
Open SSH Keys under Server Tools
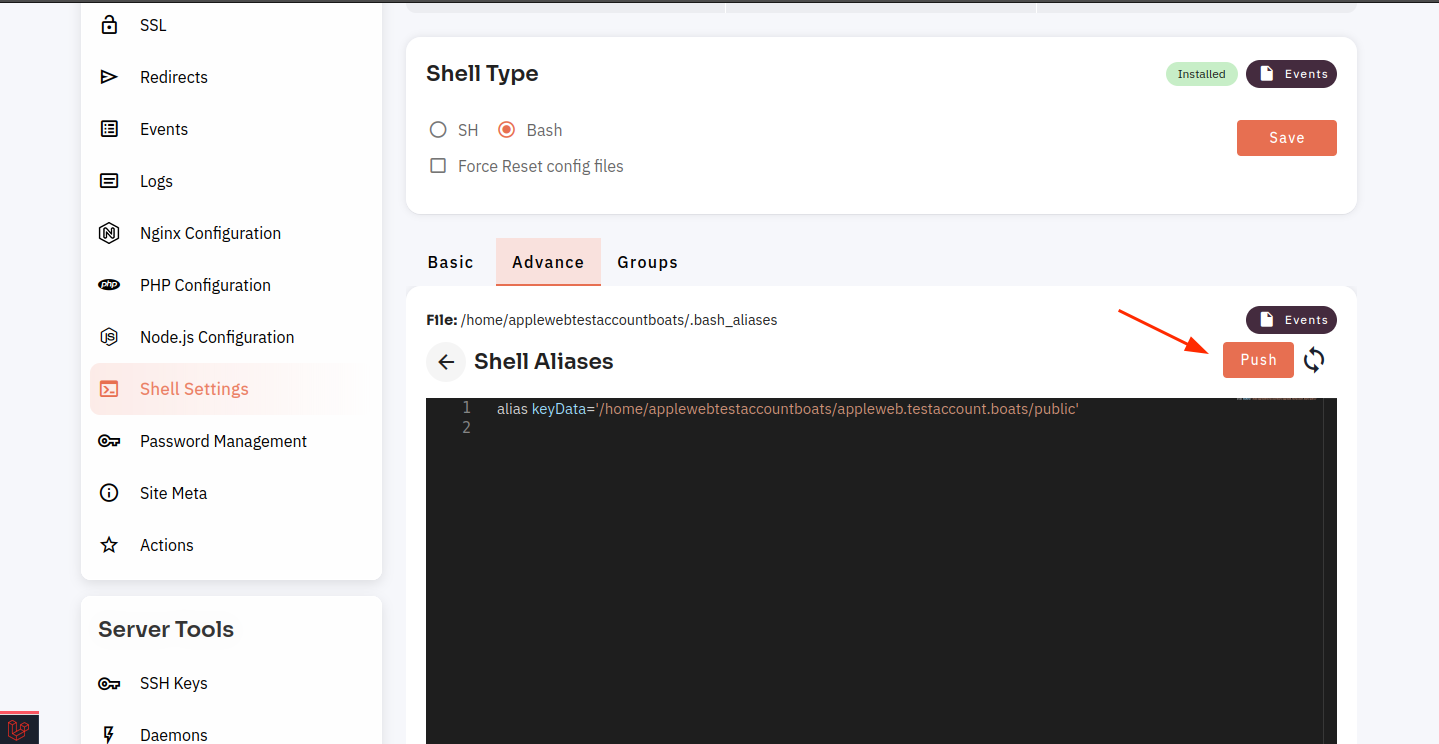[x=230, y=683]
